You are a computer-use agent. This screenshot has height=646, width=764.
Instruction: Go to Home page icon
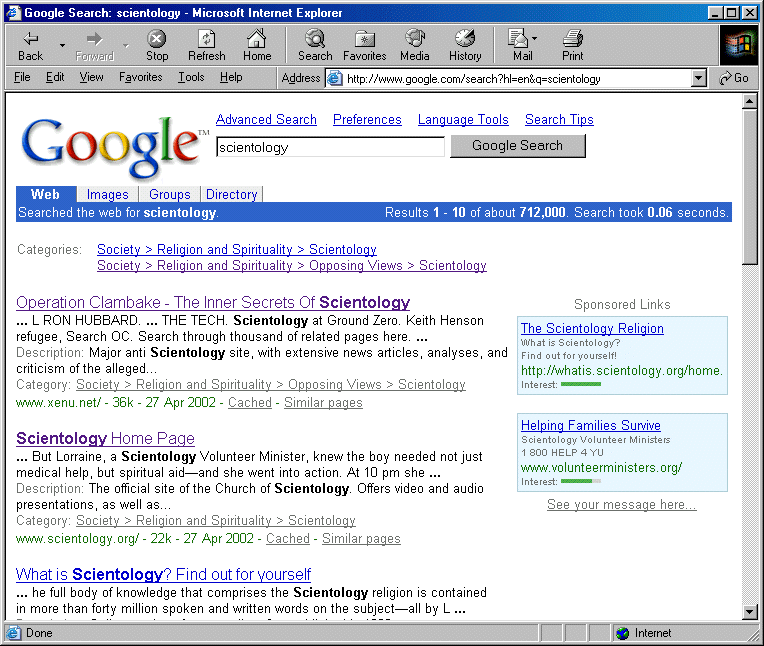(x=257, y=38)
